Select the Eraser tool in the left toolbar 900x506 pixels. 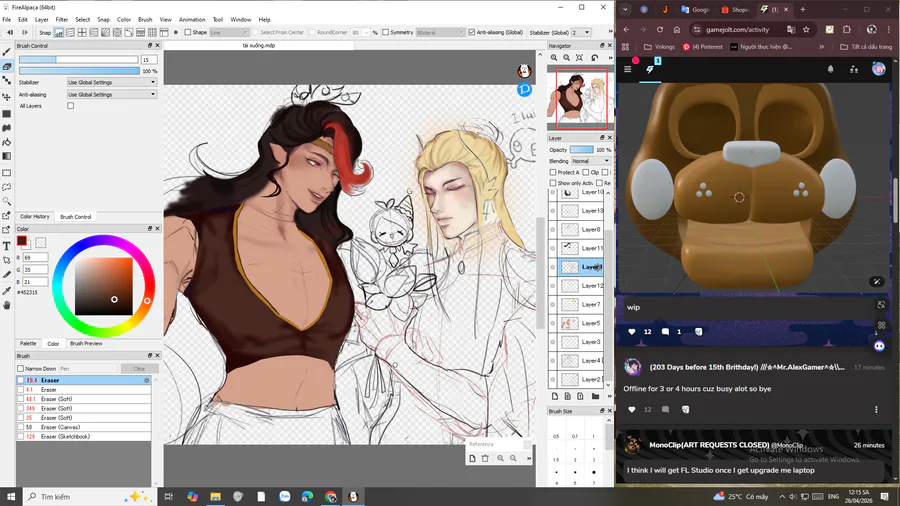[x=7, y=67]
